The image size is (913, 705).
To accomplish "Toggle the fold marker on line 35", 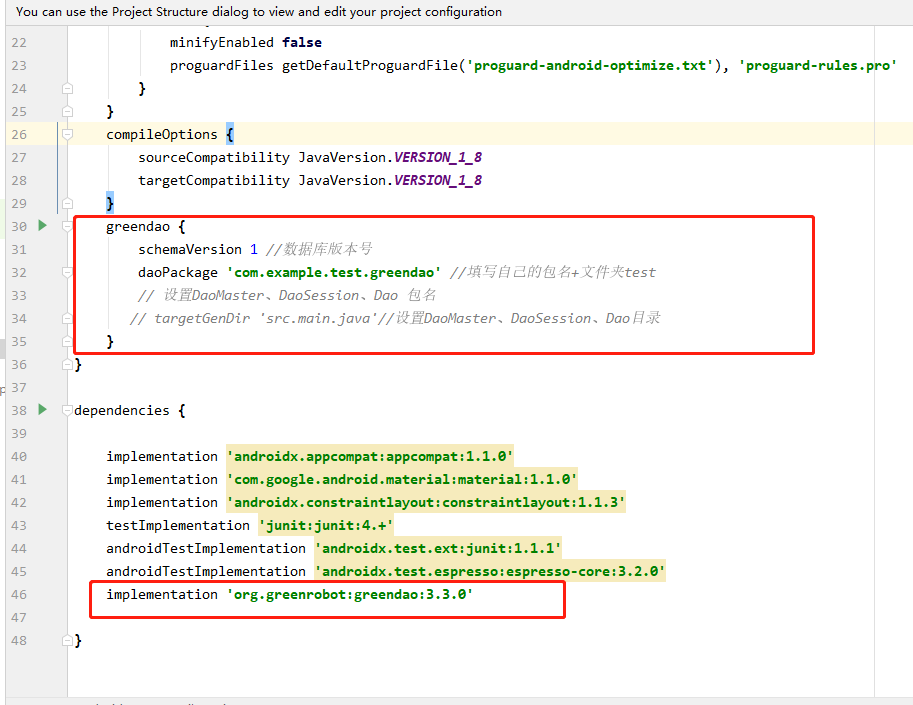I will [x=65, y=341].
